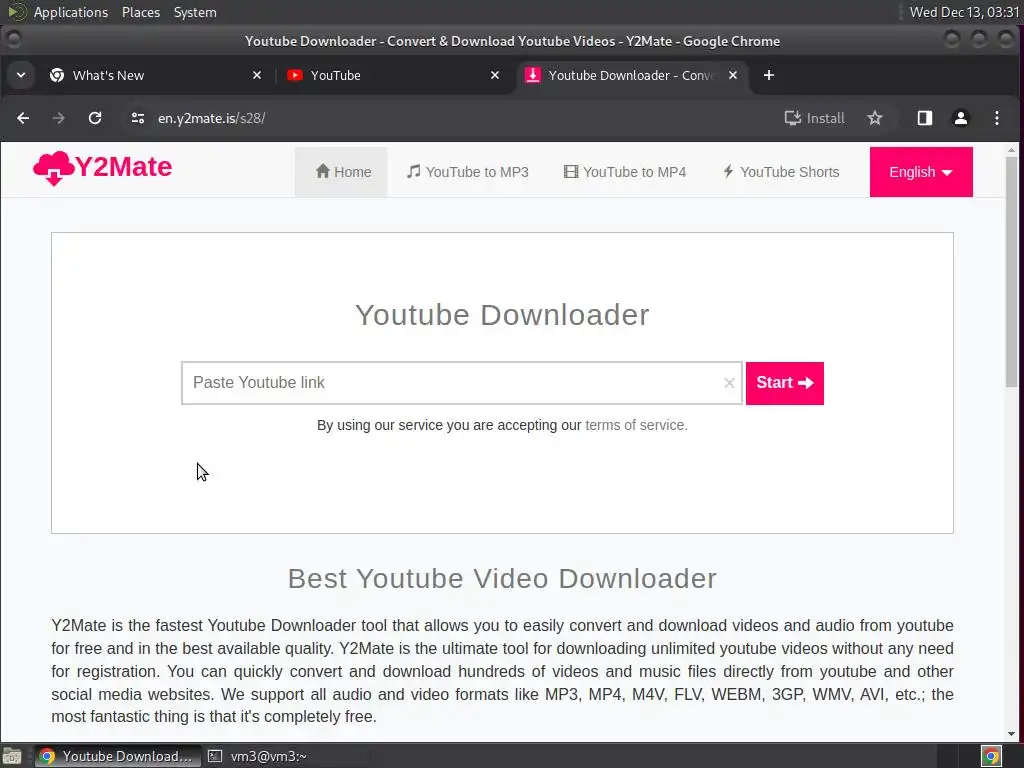
Task: Open the terms of service link
Action: click(x=636, y=425)
